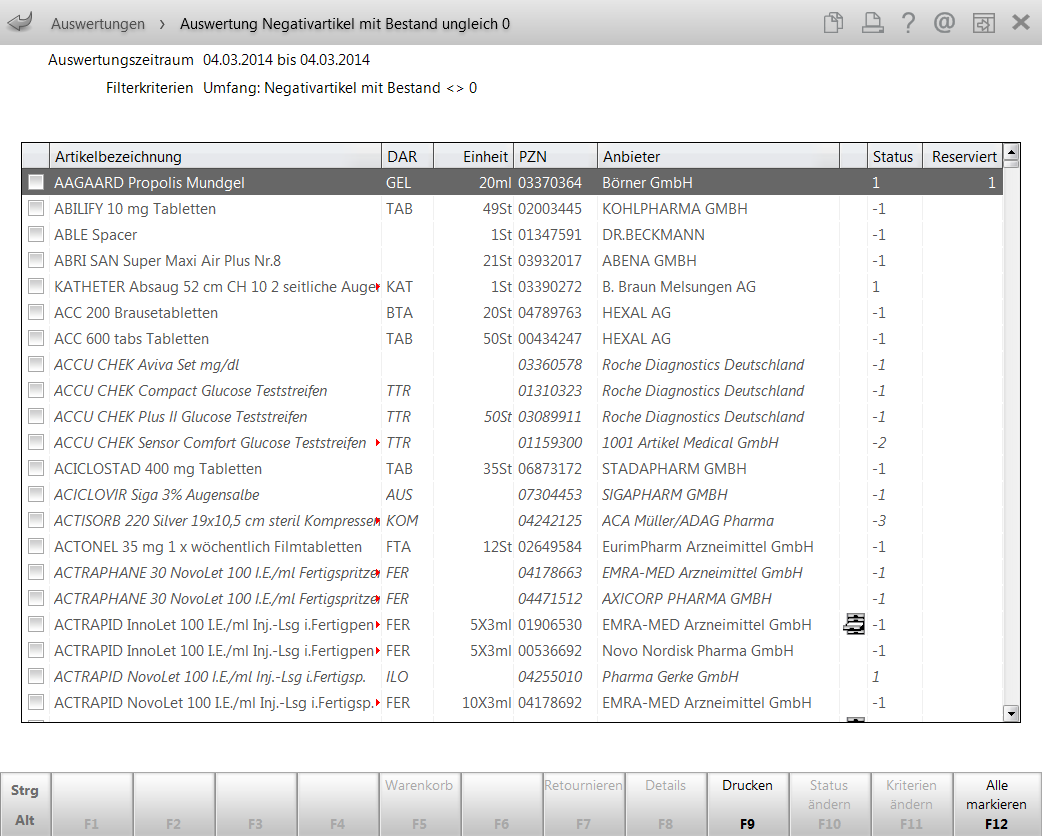
Task: Click the copy/clipboard icon in header
Action: pyautogui.click(x=833, y=23)
